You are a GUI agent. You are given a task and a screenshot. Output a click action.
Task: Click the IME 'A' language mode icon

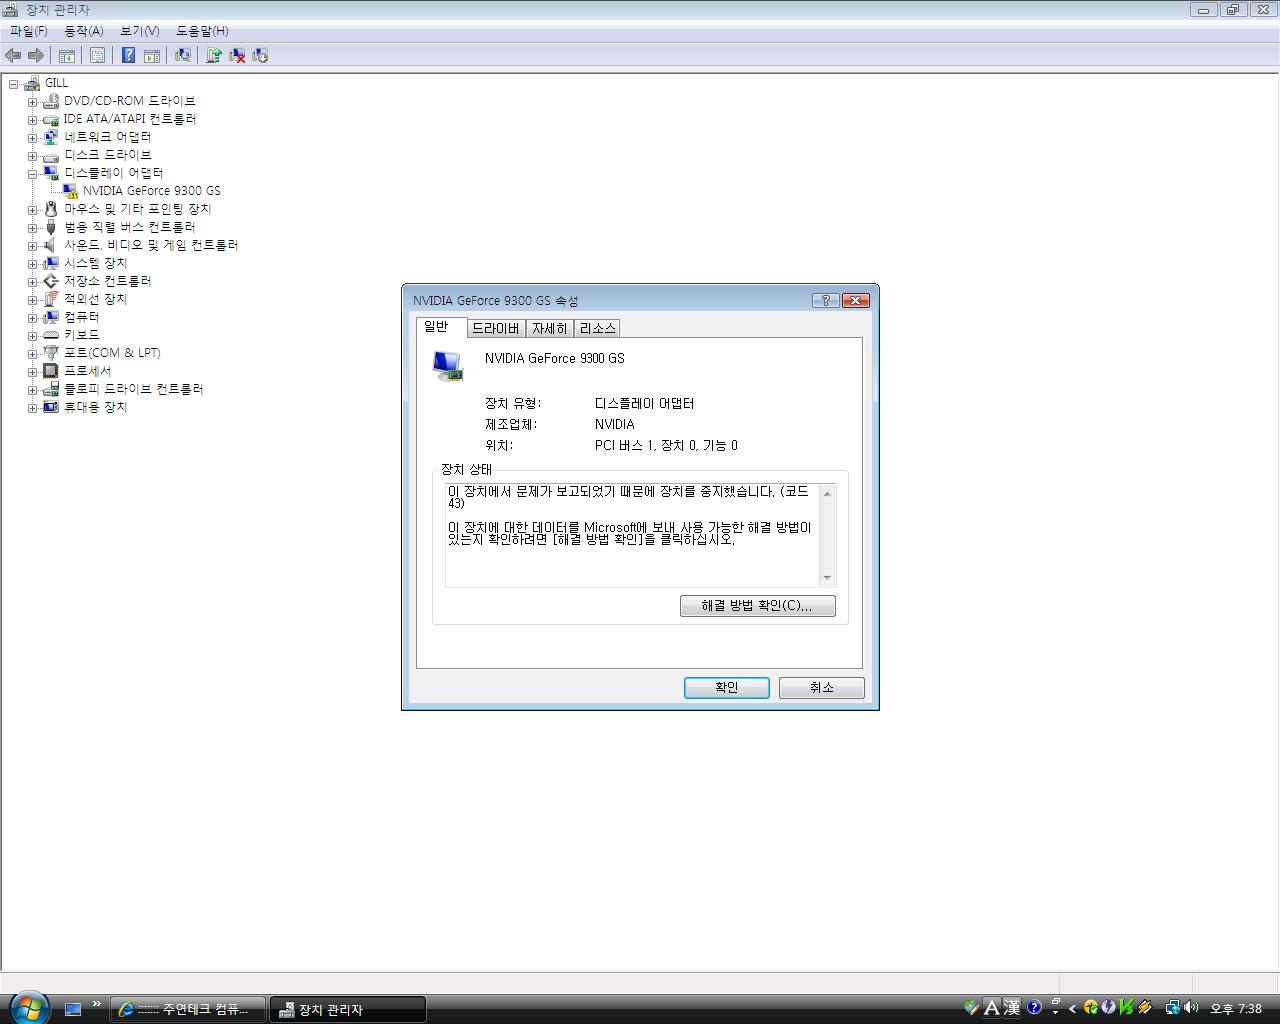point(992,1008)
